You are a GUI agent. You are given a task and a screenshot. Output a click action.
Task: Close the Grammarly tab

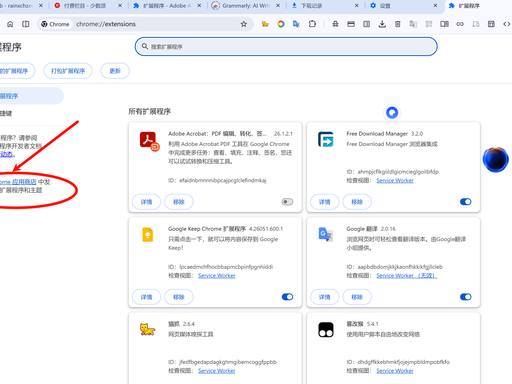tap(278, 6)
